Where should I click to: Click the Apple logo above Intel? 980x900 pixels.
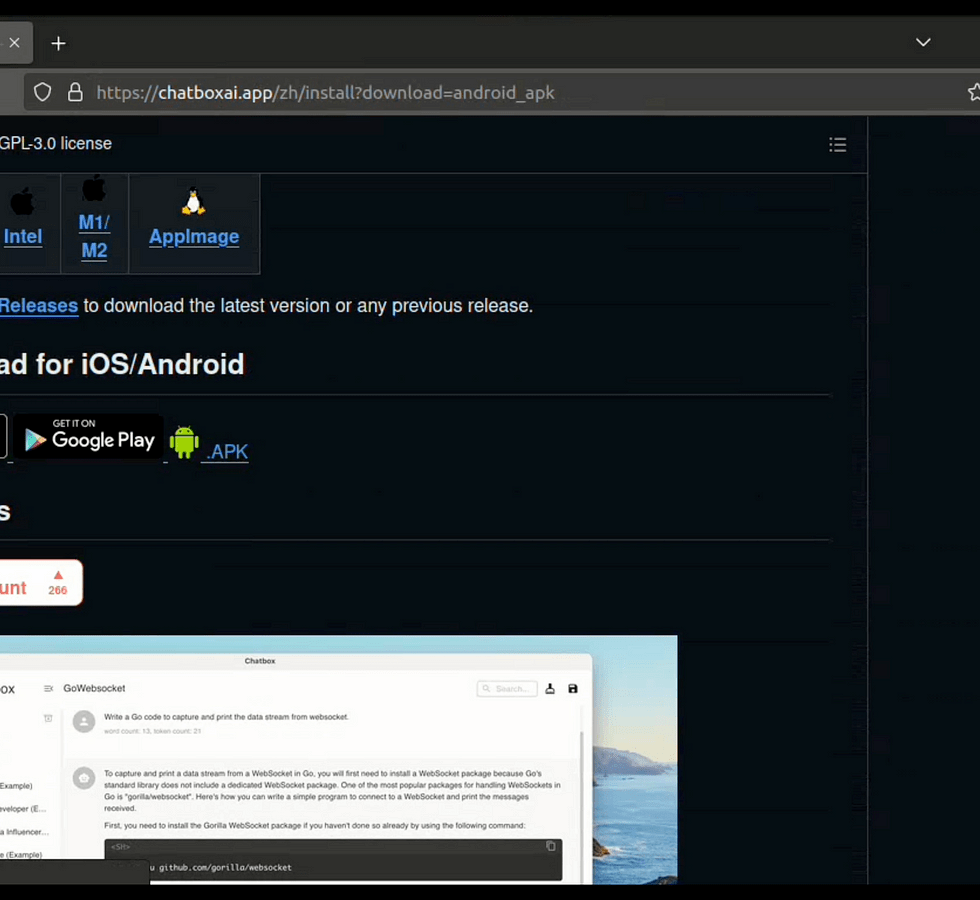coord(22,202)
